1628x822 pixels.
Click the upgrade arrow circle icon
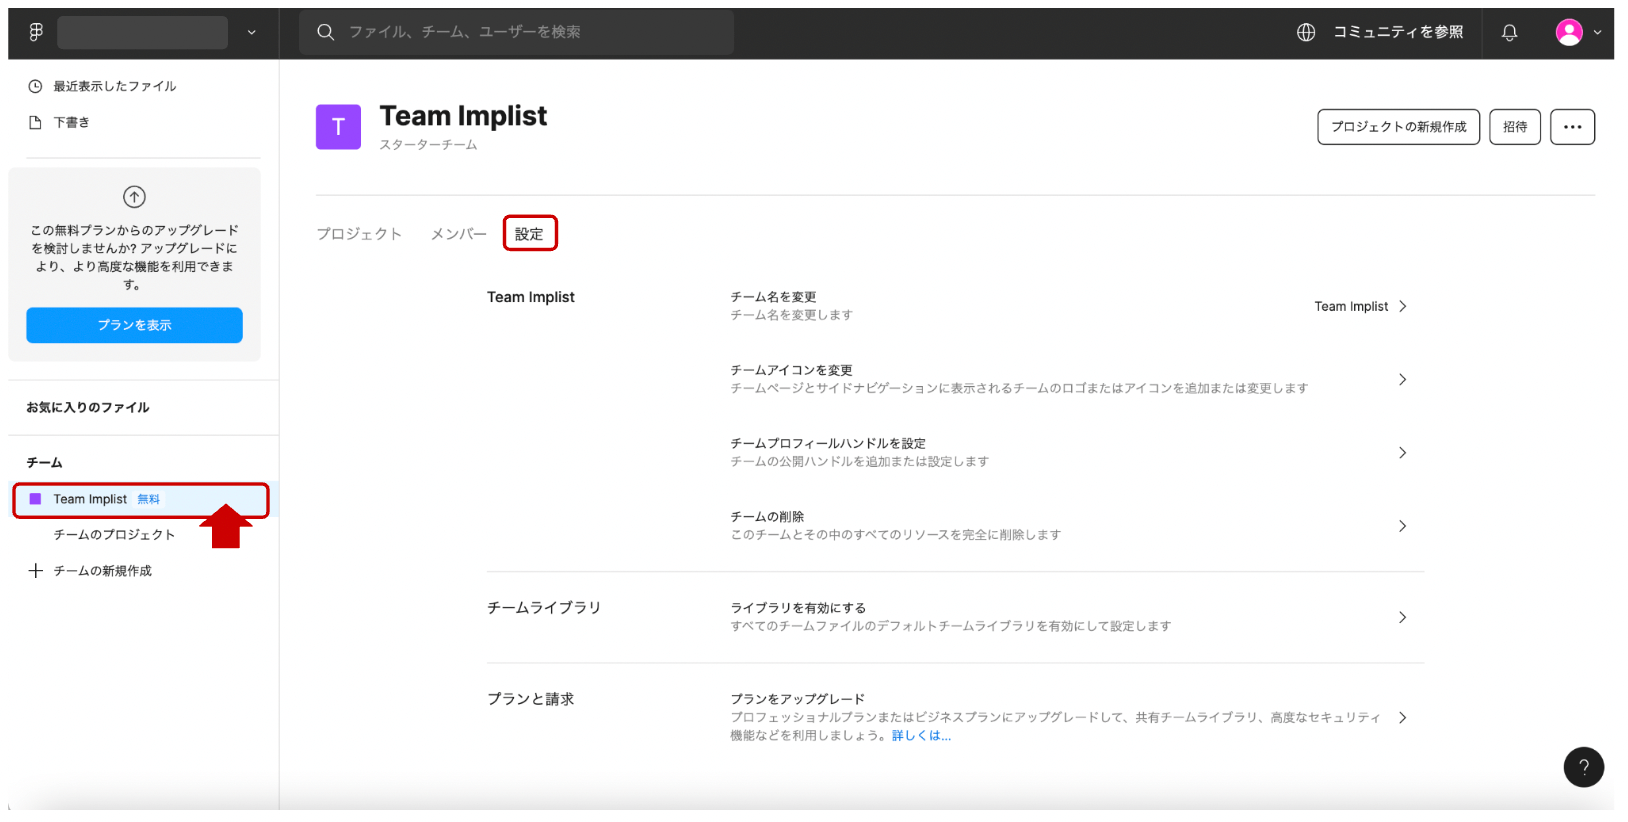tap(134, 197)
